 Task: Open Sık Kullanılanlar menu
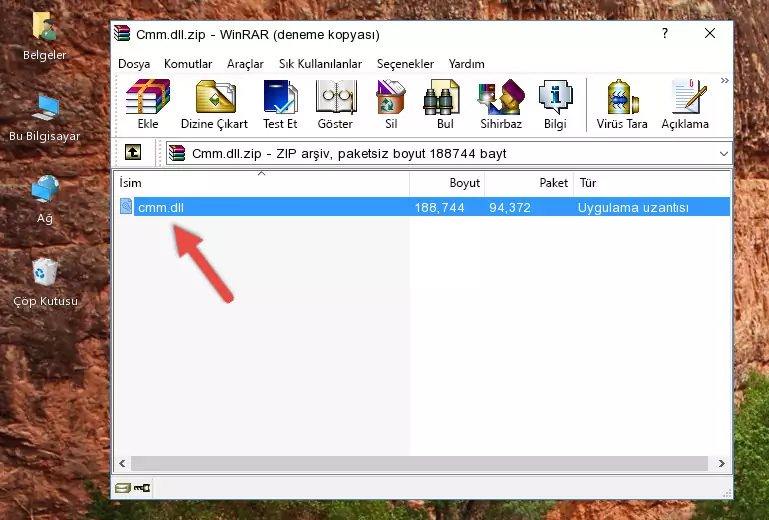(x=320, y=64)
